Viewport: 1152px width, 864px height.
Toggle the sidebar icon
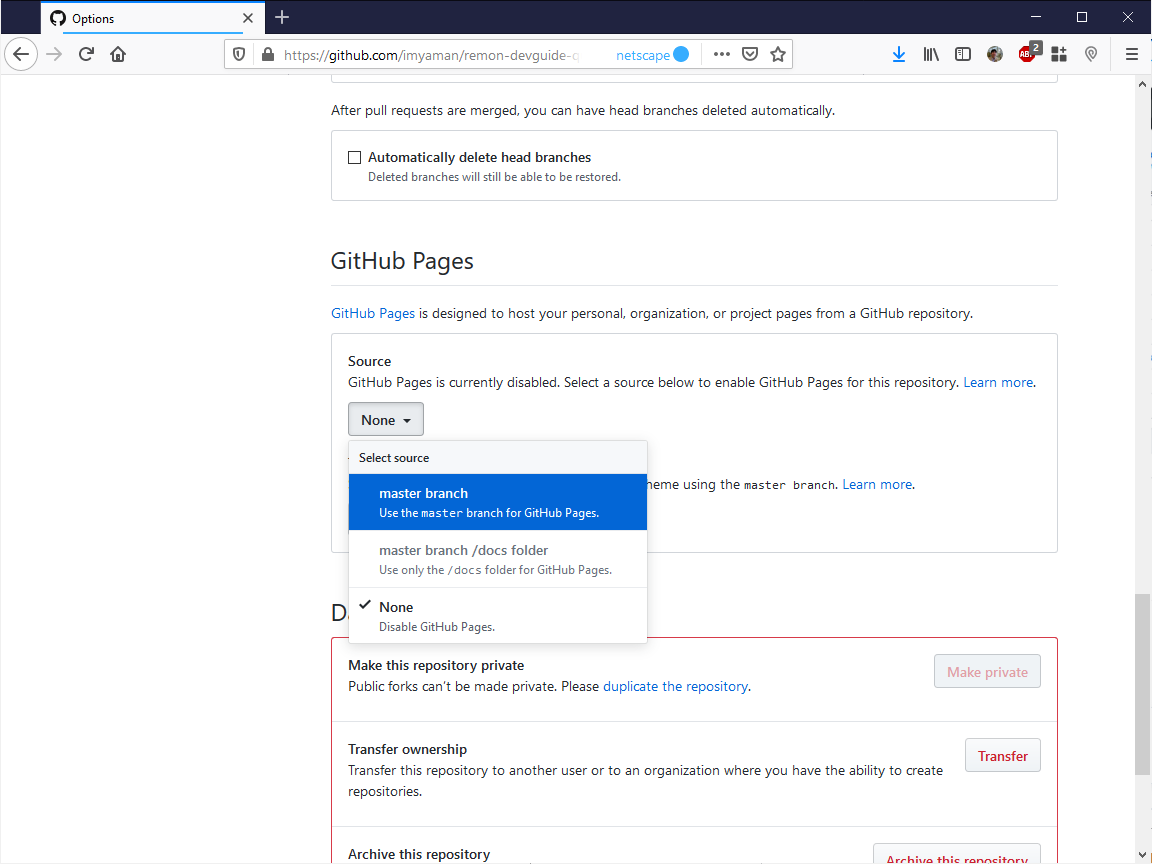pos(962,54)
